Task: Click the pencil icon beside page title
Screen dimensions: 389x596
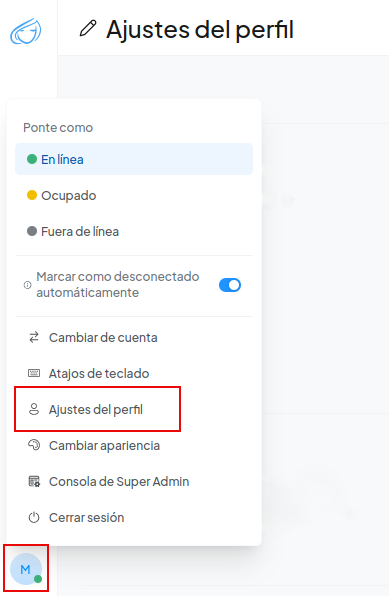Action: (x=88, y=29)
